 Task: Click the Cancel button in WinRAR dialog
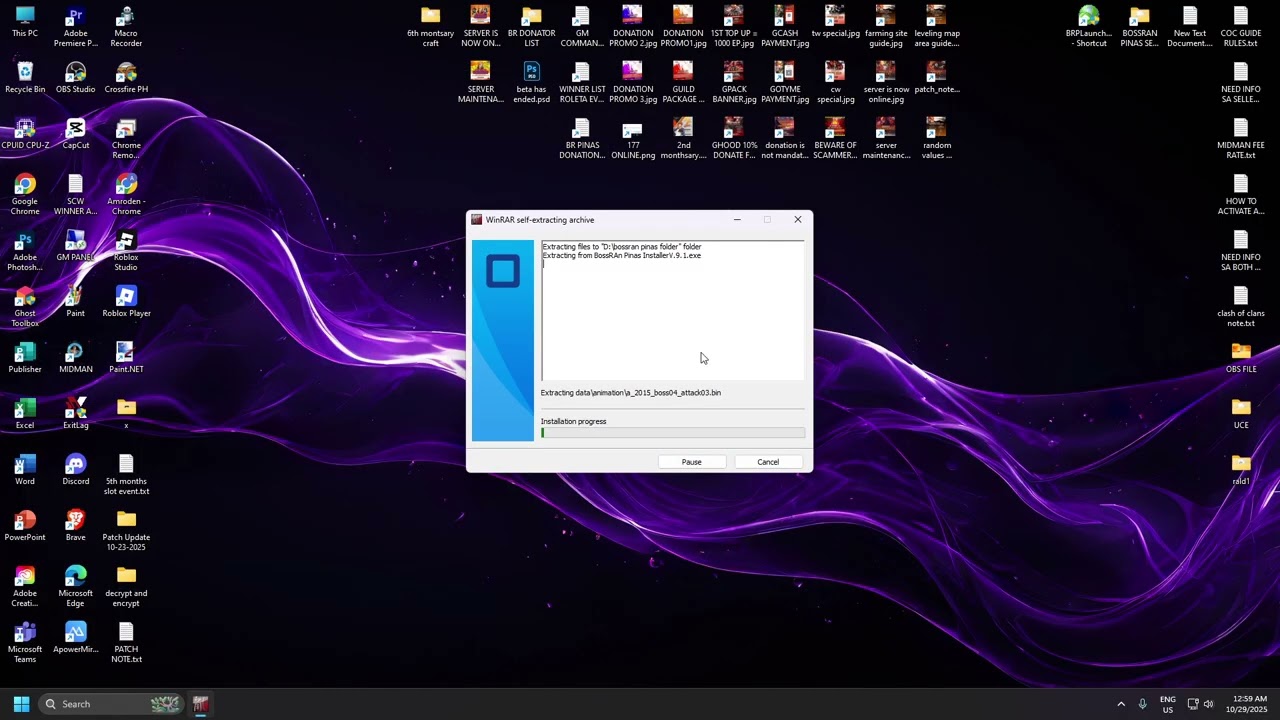point(768,462)
